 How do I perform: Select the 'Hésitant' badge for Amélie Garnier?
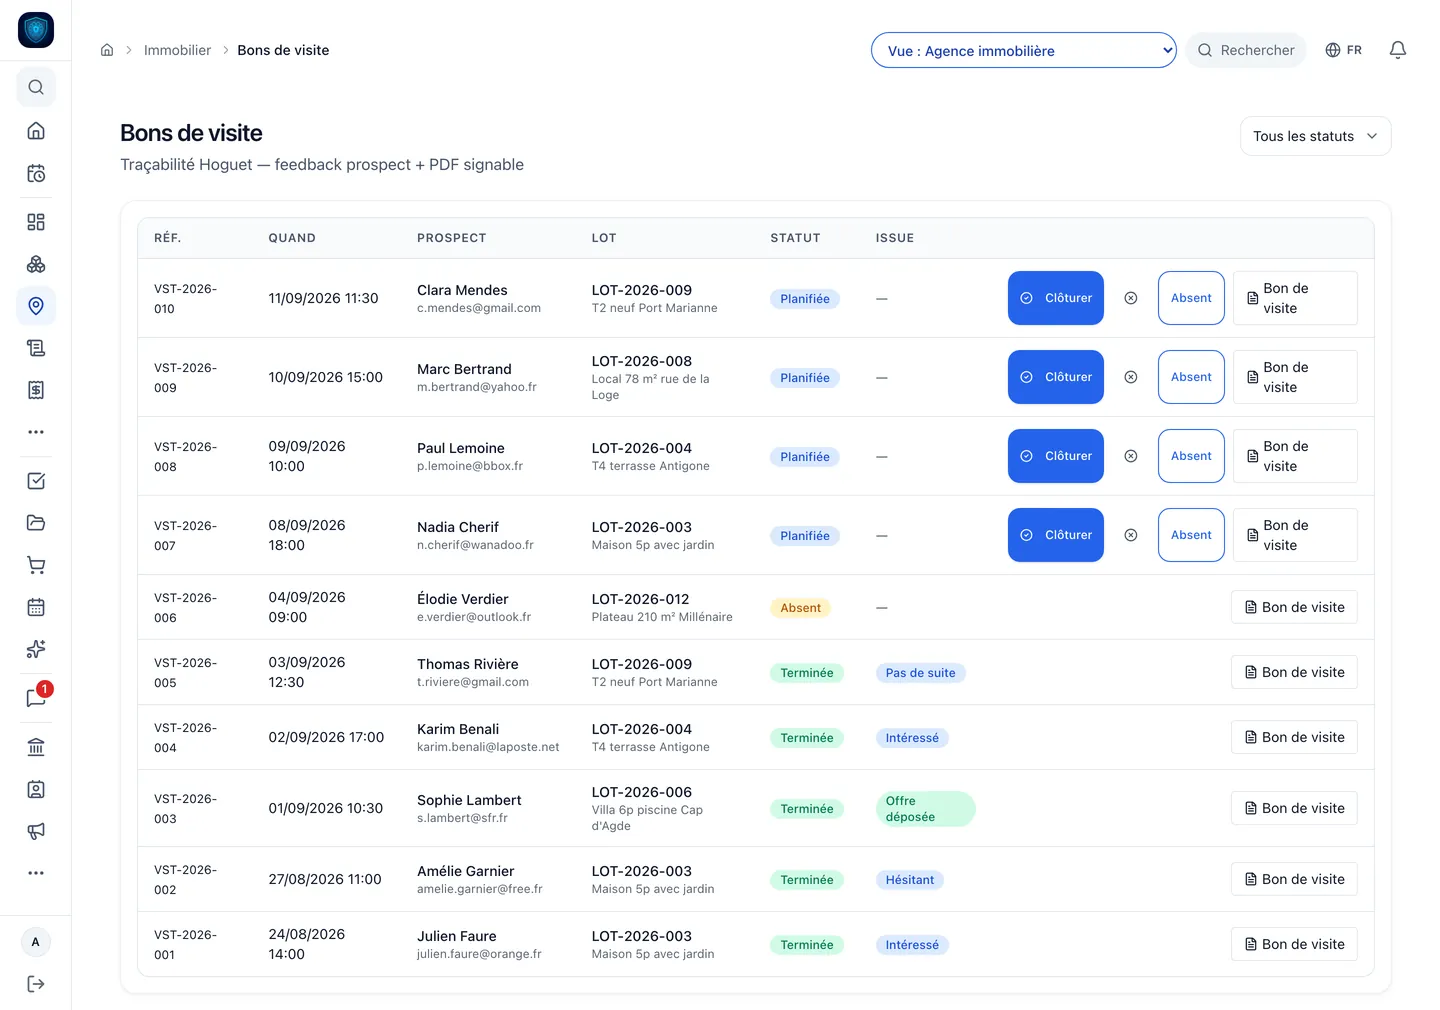point(910,880)
